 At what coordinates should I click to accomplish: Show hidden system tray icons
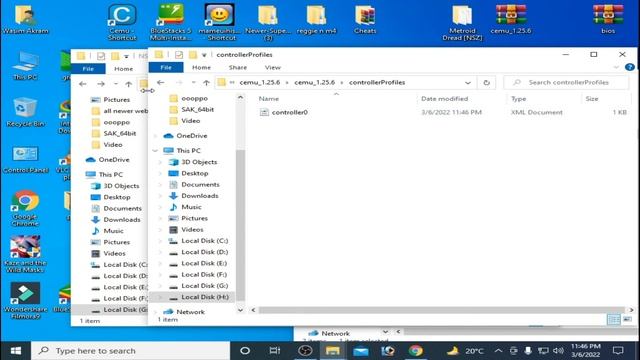[x=498, y=351]
